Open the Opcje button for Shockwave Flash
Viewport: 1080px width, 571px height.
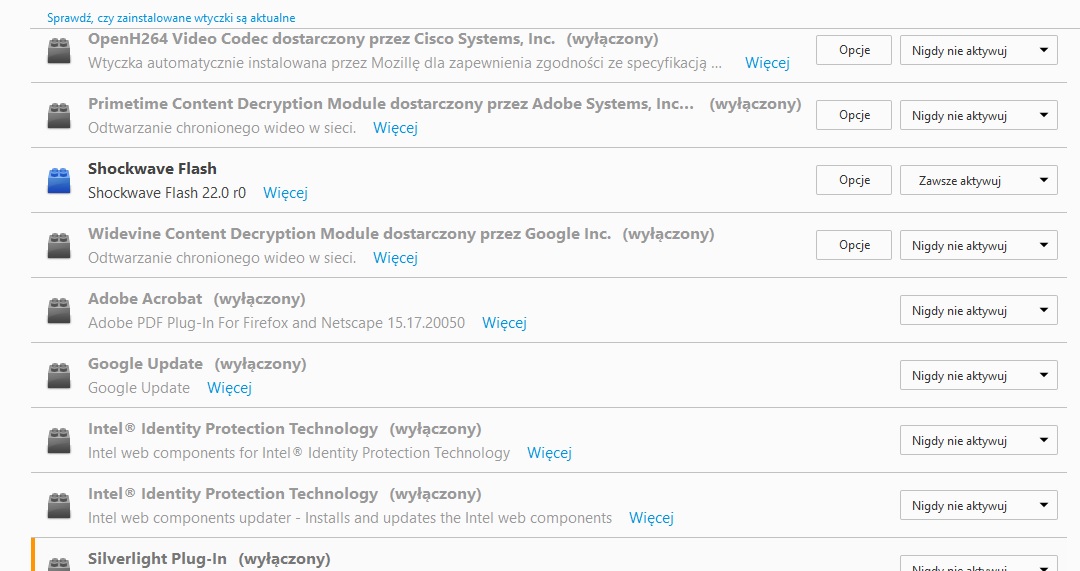pos(854,180)
